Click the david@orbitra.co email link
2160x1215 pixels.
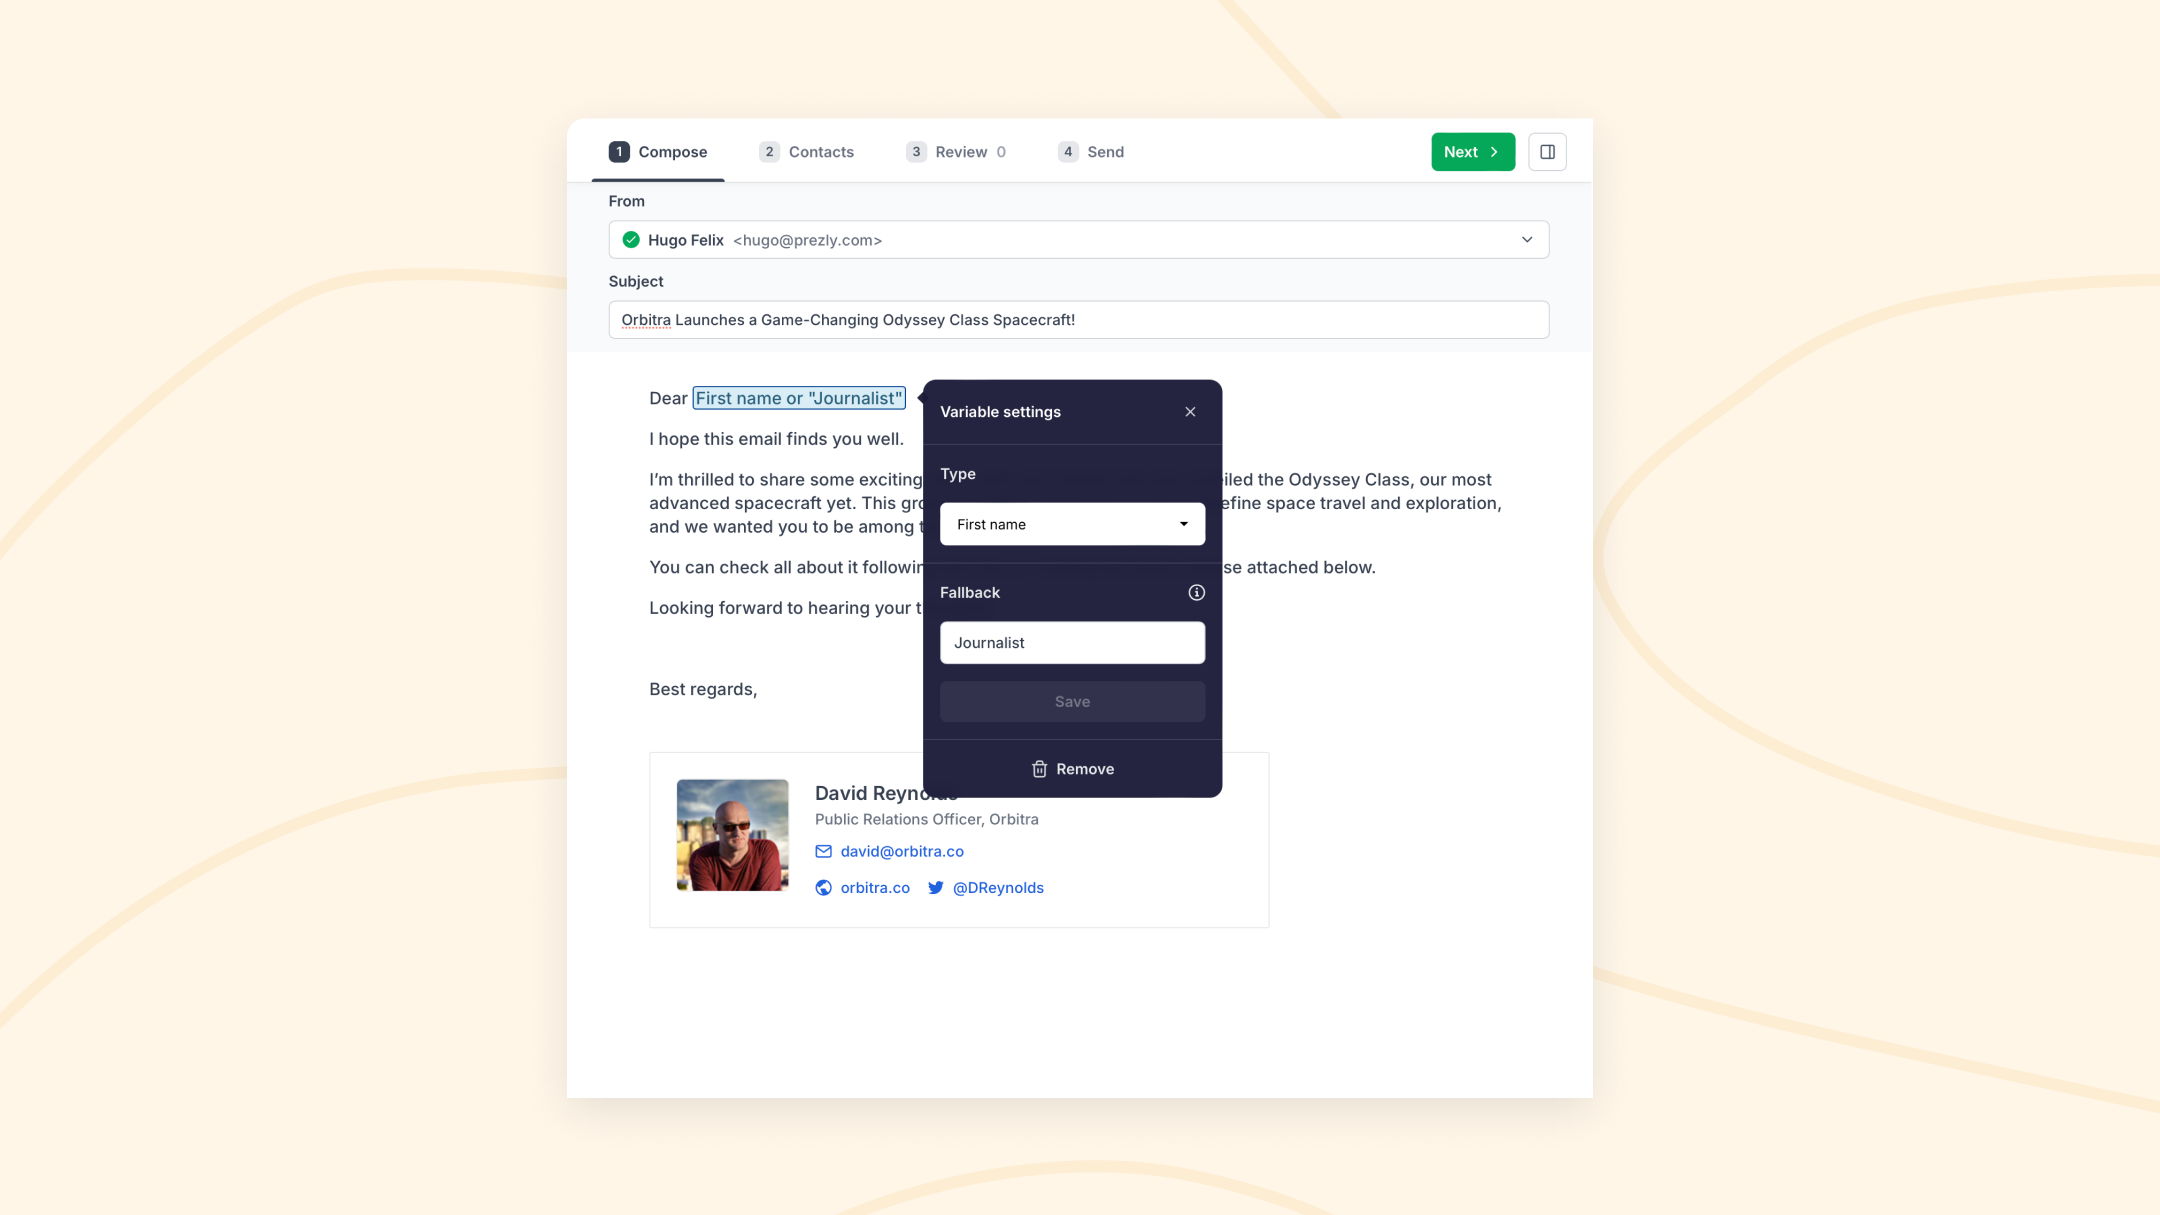(902, 852)
